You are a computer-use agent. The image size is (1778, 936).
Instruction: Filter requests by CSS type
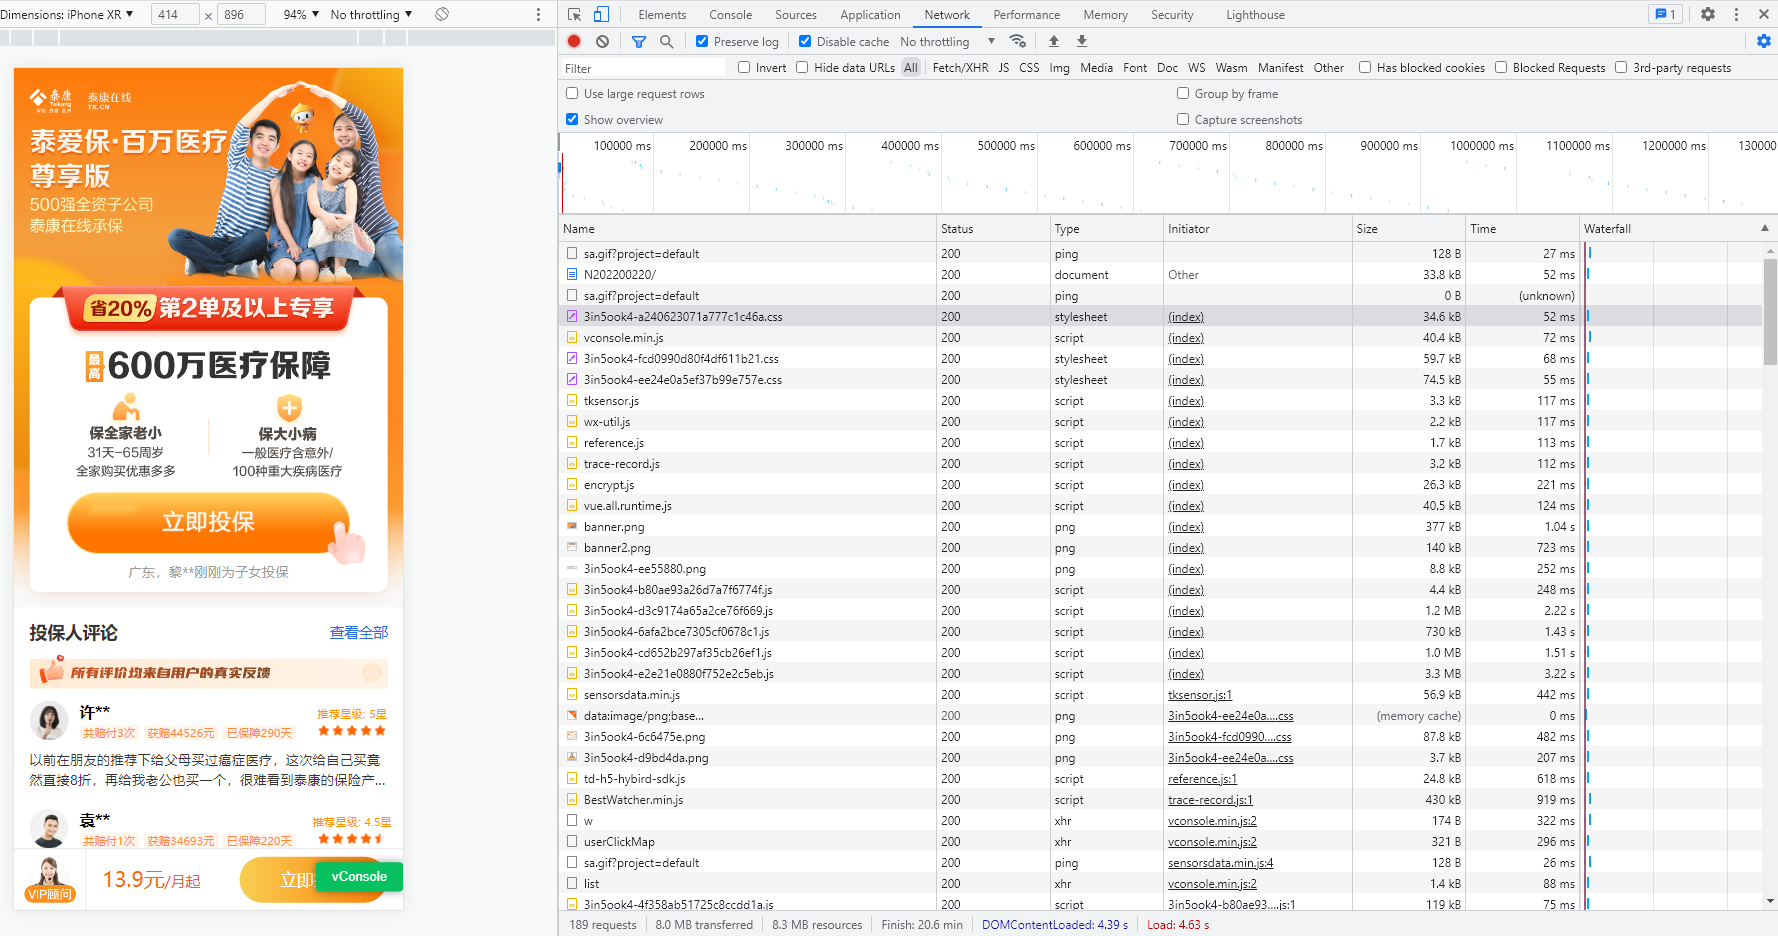pos(1029,67)
